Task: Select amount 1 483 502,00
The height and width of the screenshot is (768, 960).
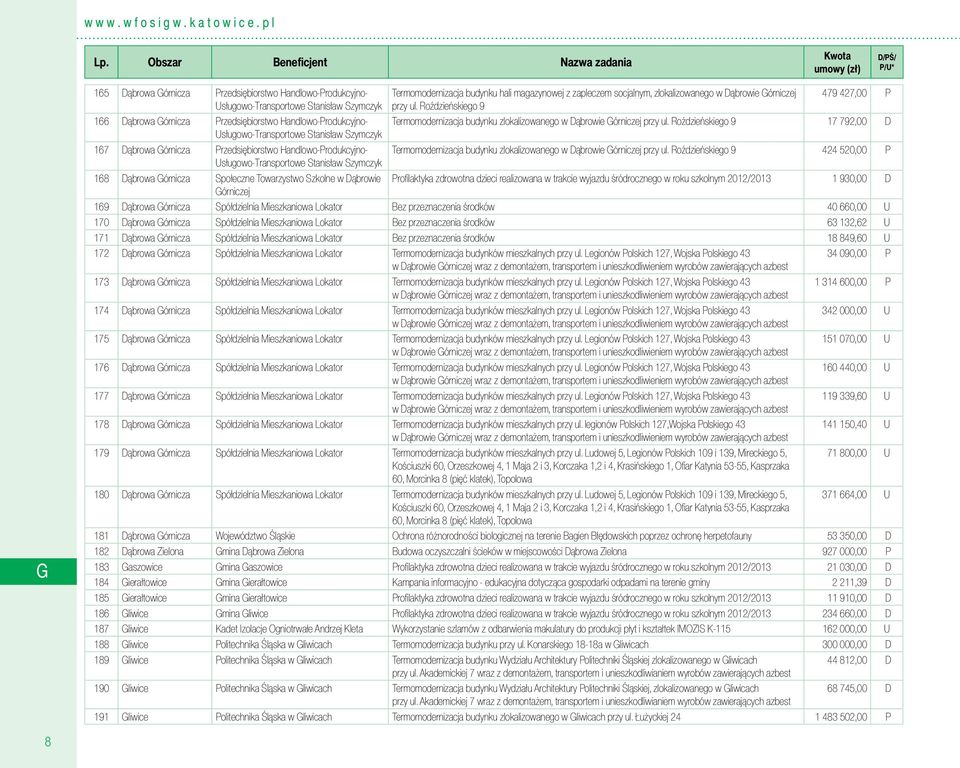Action: pos(841,717)
